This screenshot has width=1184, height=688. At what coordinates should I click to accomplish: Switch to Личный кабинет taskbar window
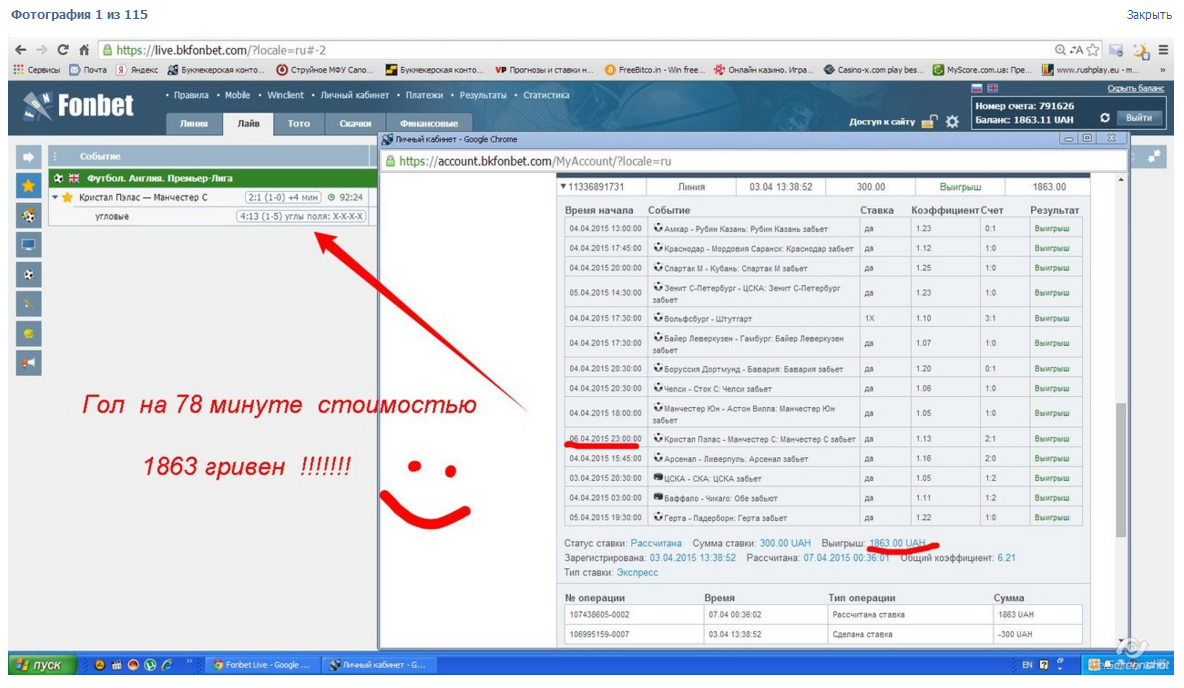380,665
